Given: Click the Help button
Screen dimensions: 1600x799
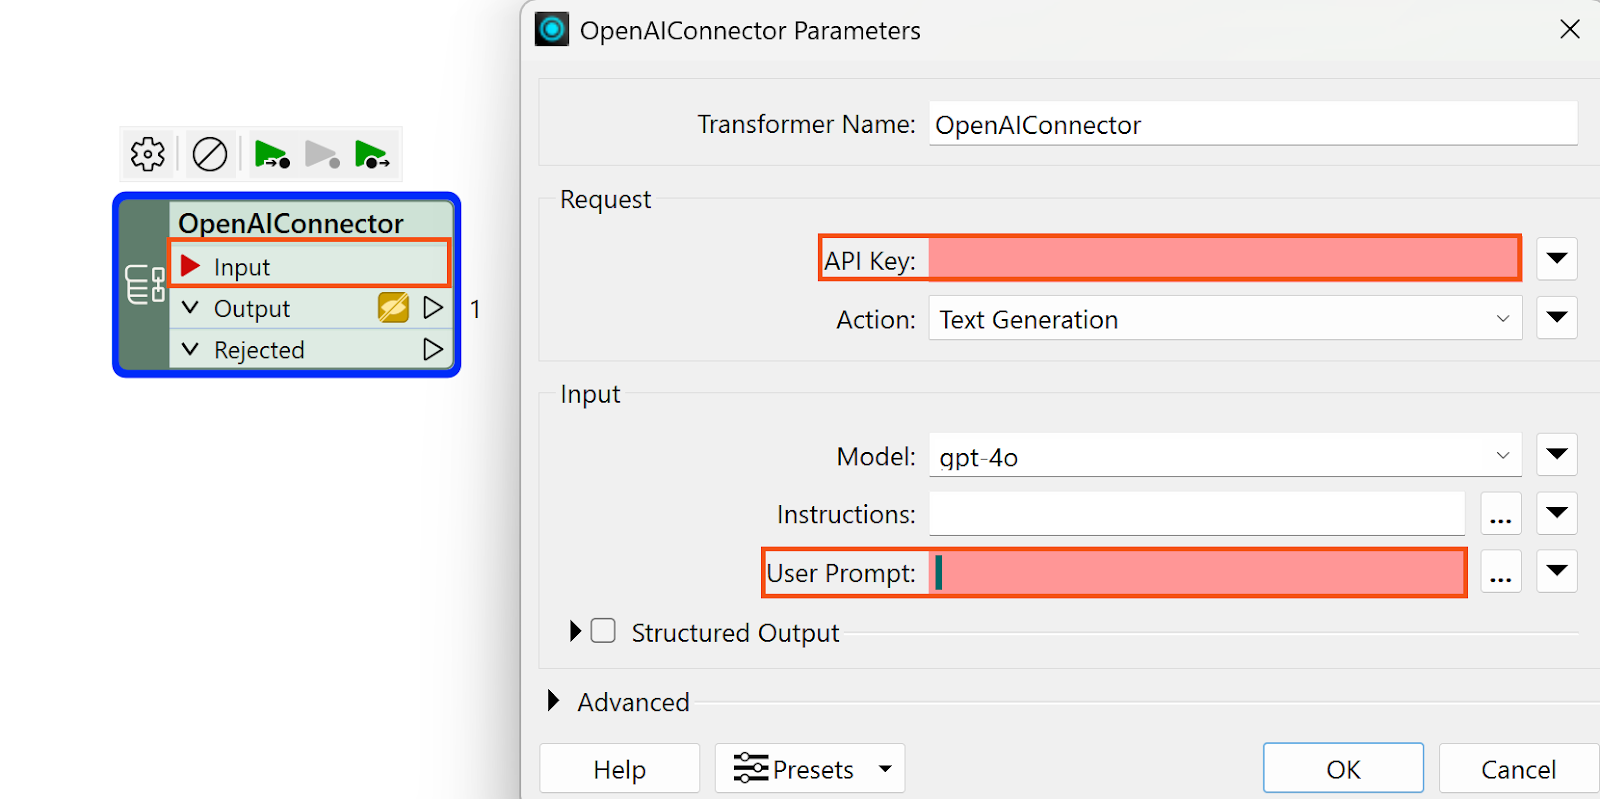Looking at the screenshot, I should click(x=620, y=768).
